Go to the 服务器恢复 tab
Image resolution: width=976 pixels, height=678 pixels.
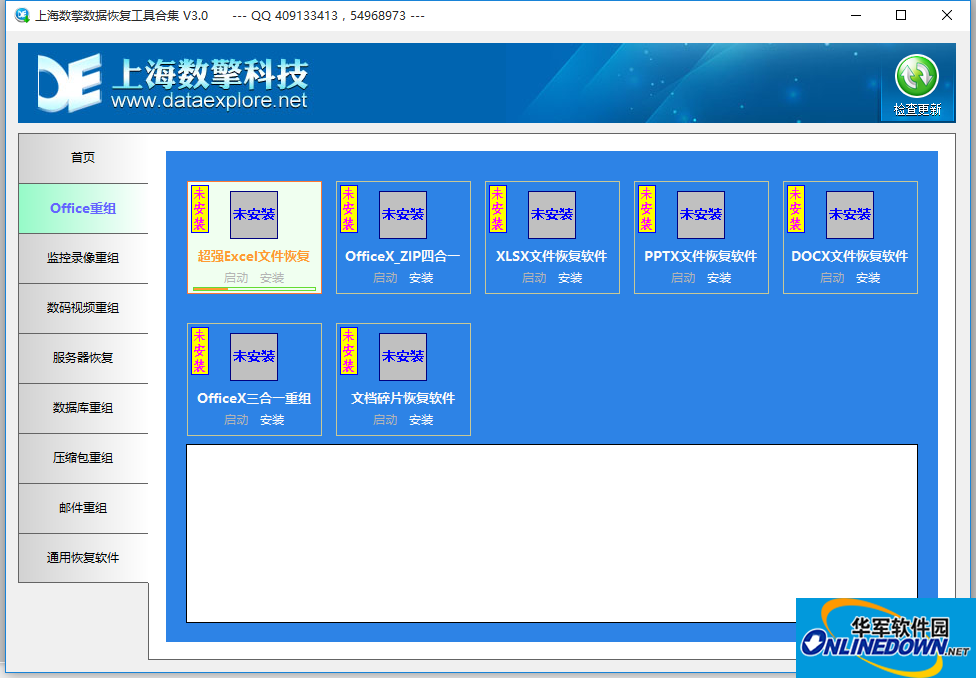tap(83, 358)
